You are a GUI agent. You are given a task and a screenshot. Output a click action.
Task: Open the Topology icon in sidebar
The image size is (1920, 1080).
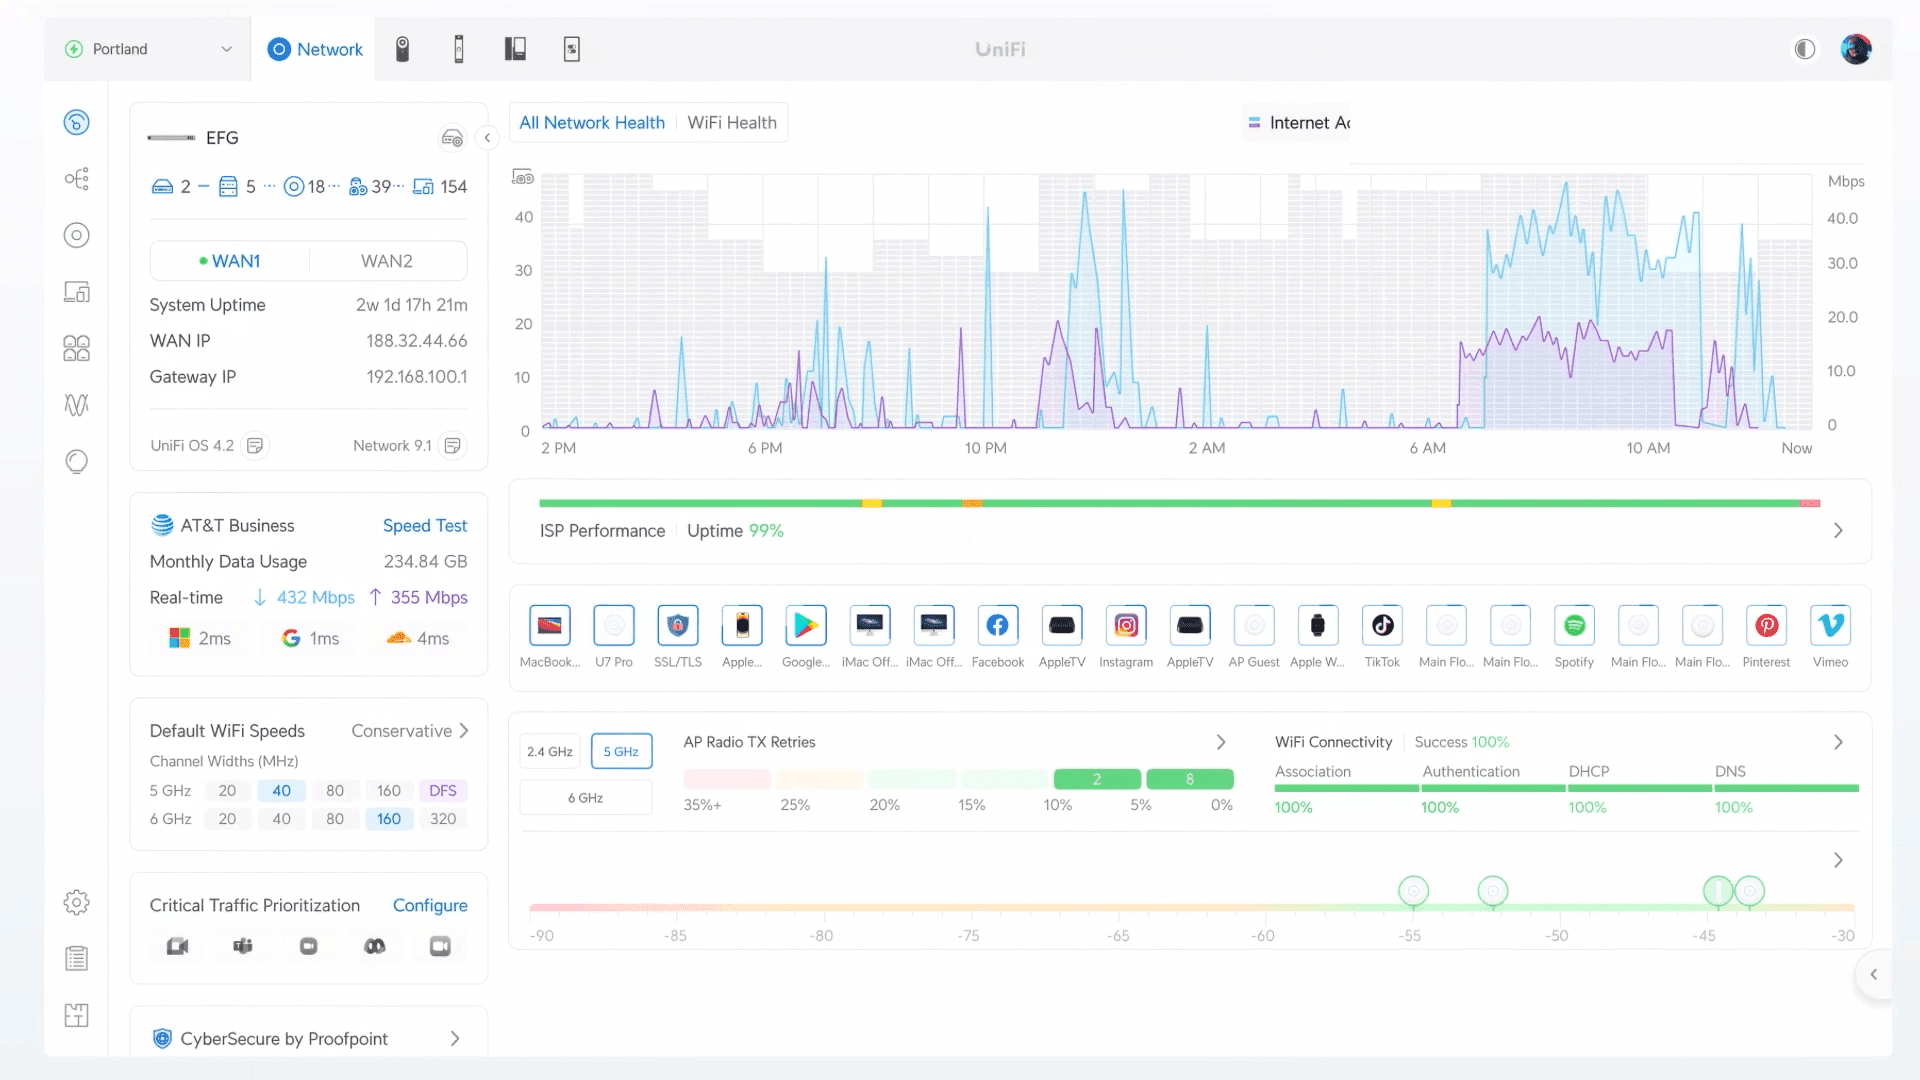click(76, 179)
